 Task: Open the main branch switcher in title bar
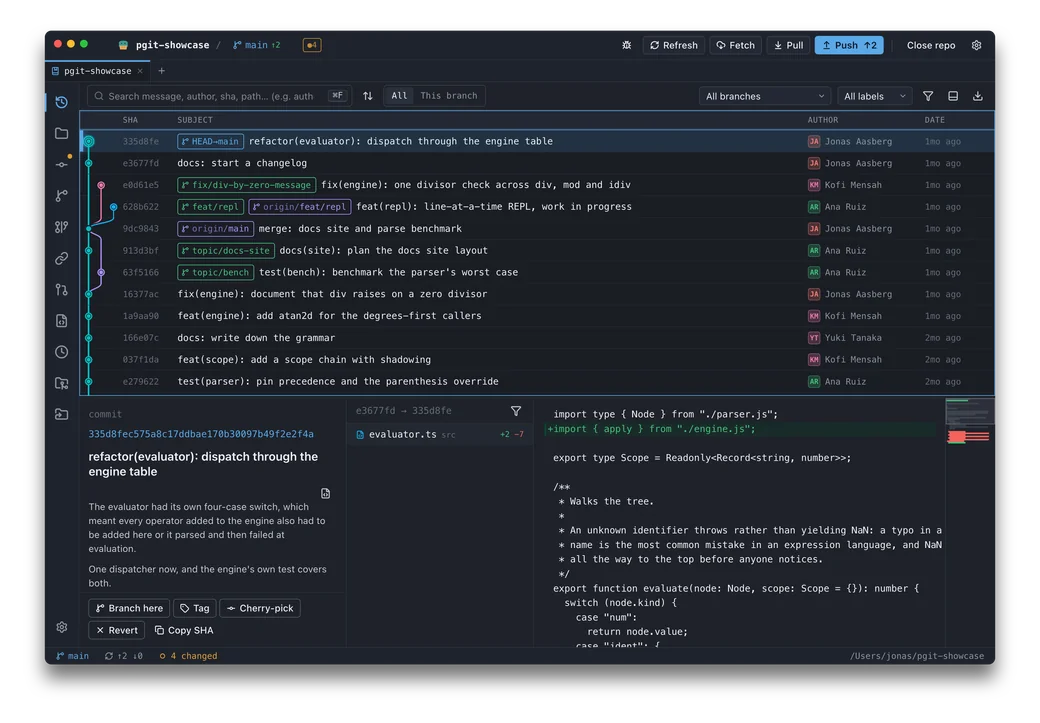pyautogui.click(x=257, y=45)
